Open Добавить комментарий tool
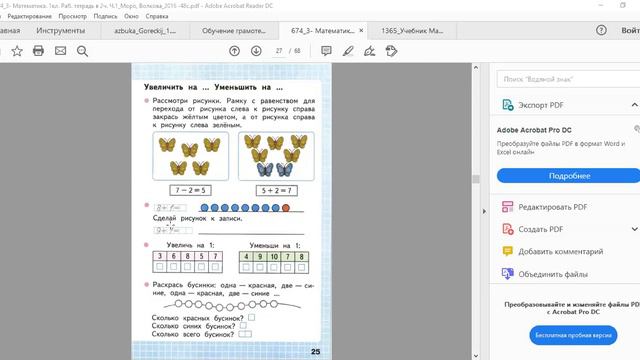The width and height of the screenshot is (640, 360). click(561, 251)
